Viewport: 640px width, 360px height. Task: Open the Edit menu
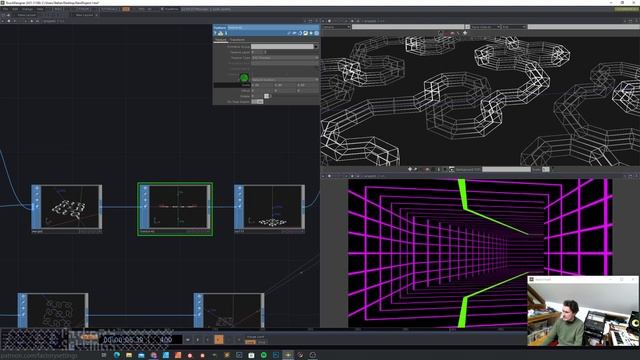[16, 9]
